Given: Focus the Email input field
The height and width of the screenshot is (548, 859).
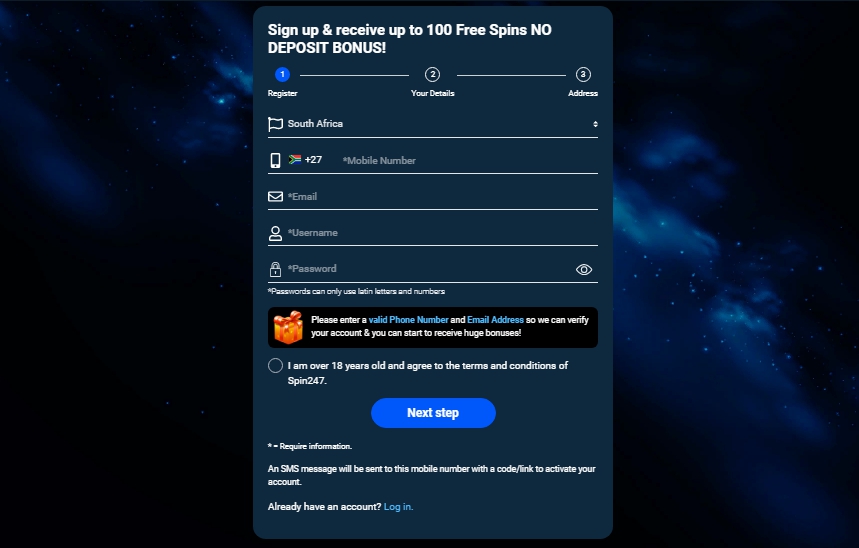Looking at the screenshot, I should point(442,197).
